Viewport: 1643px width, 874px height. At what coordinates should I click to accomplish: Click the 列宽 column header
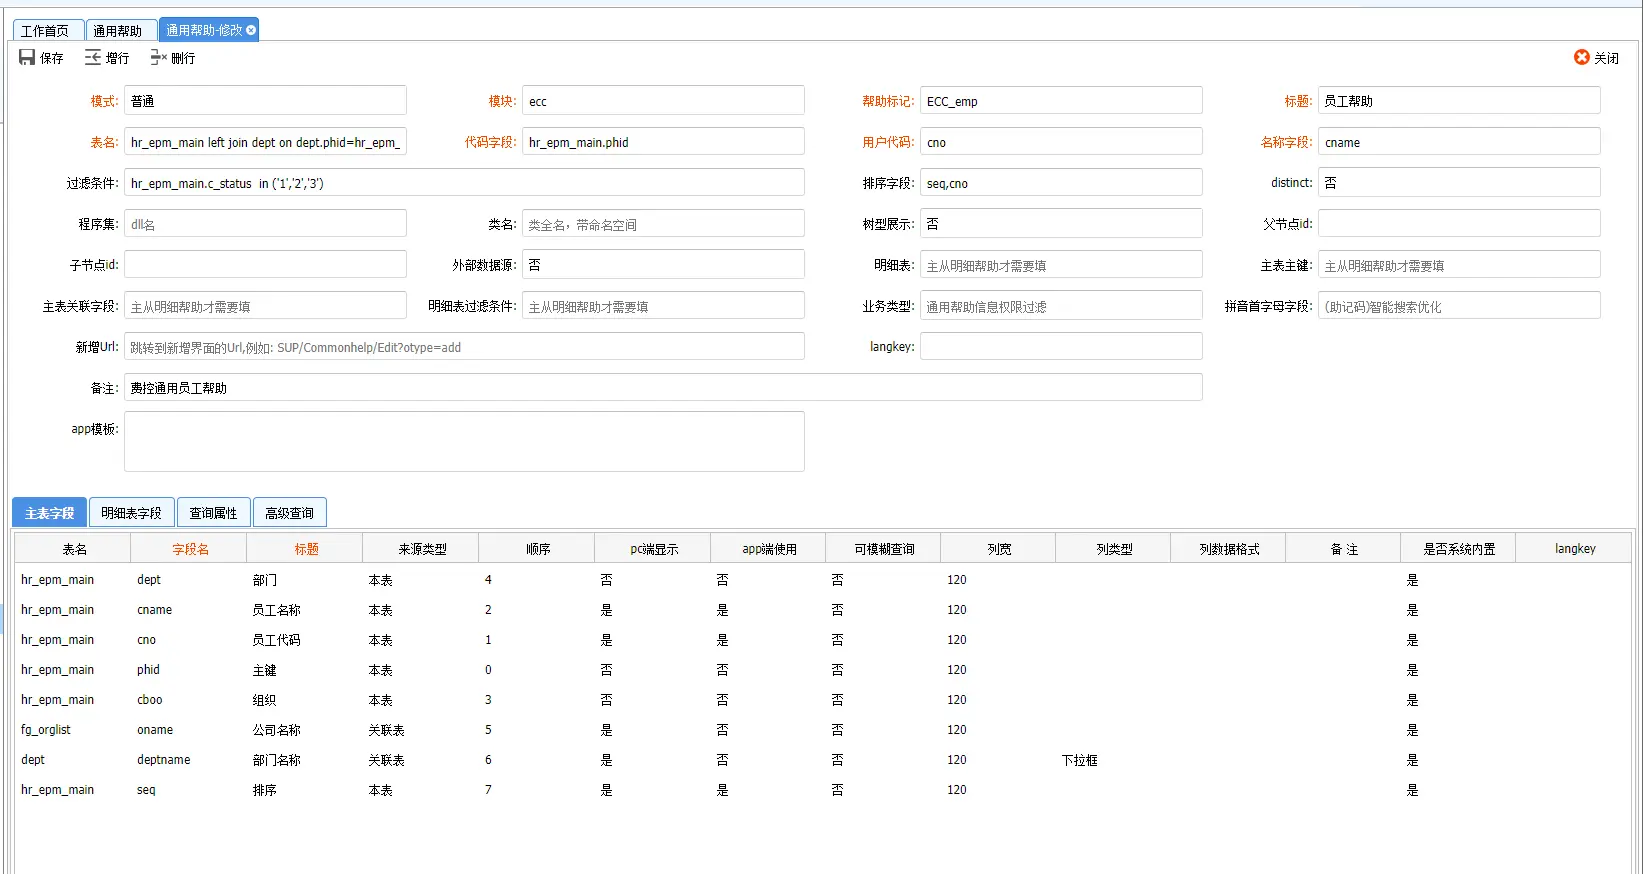(x=999, y=548)
